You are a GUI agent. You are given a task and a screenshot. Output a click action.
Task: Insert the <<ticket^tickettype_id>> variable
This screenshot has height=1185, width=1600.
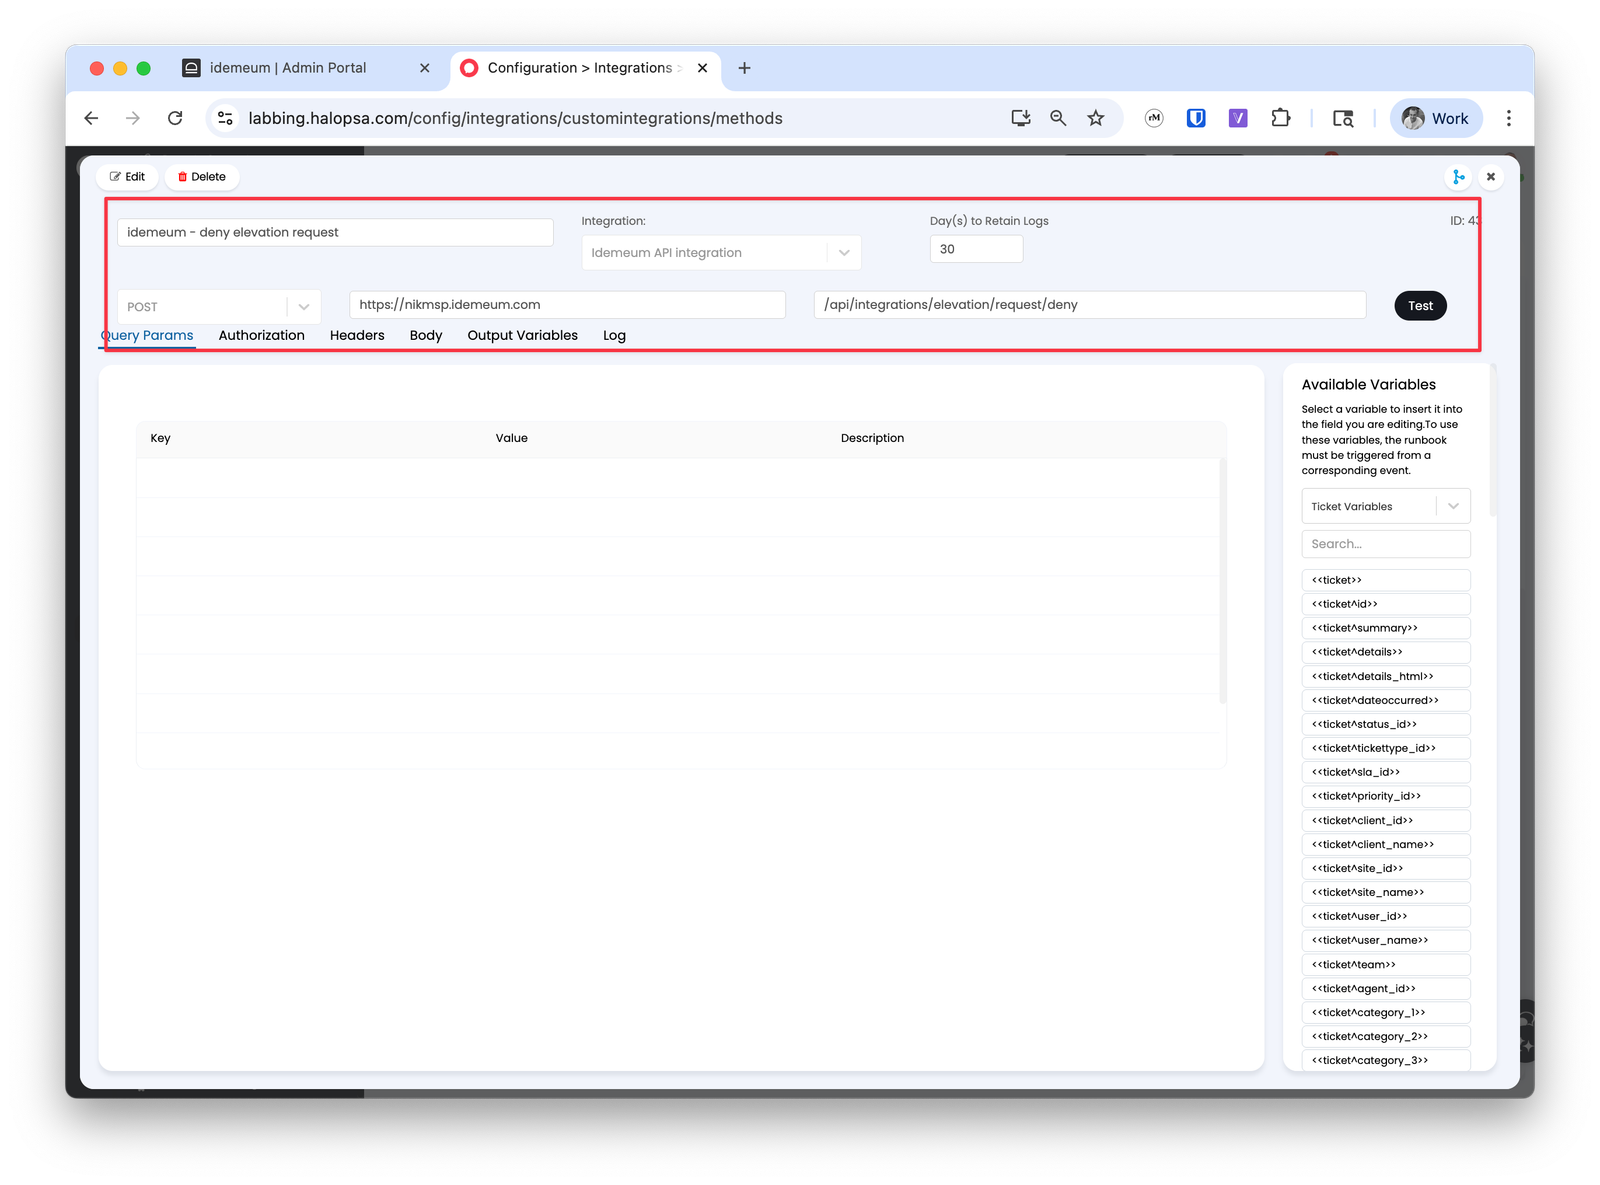point(1386,748)
